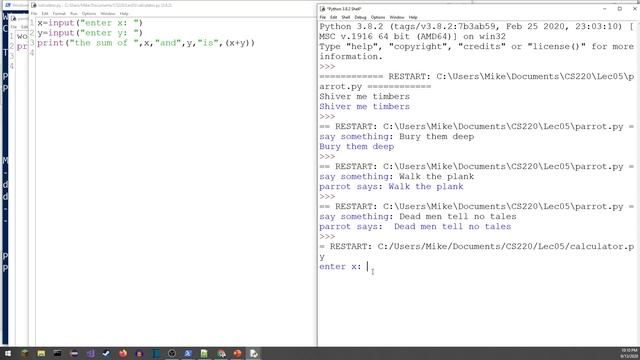Open the Windows Start menu
The height and width of the screenshot is (360, 640).
8,353
